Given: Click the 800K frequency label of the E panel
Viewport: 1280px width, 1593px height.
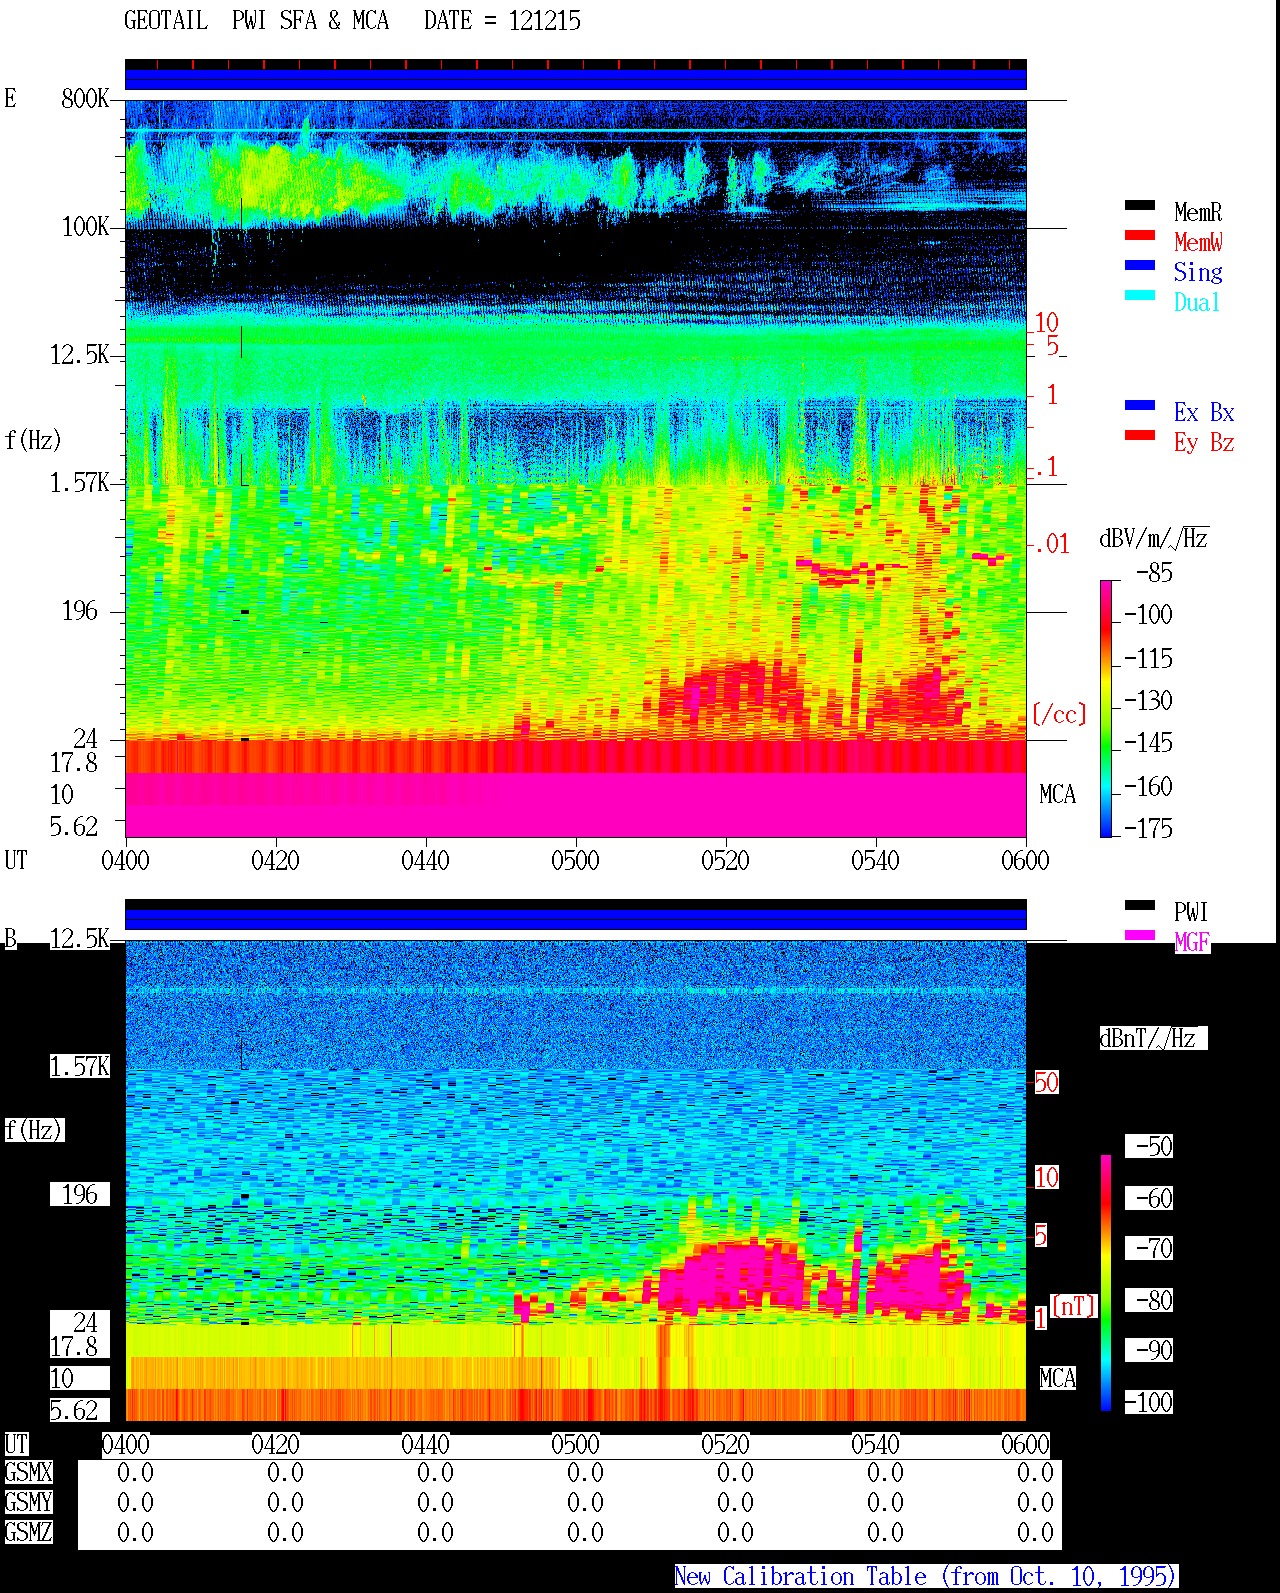Looking at the screenshot, I should 85,99.
